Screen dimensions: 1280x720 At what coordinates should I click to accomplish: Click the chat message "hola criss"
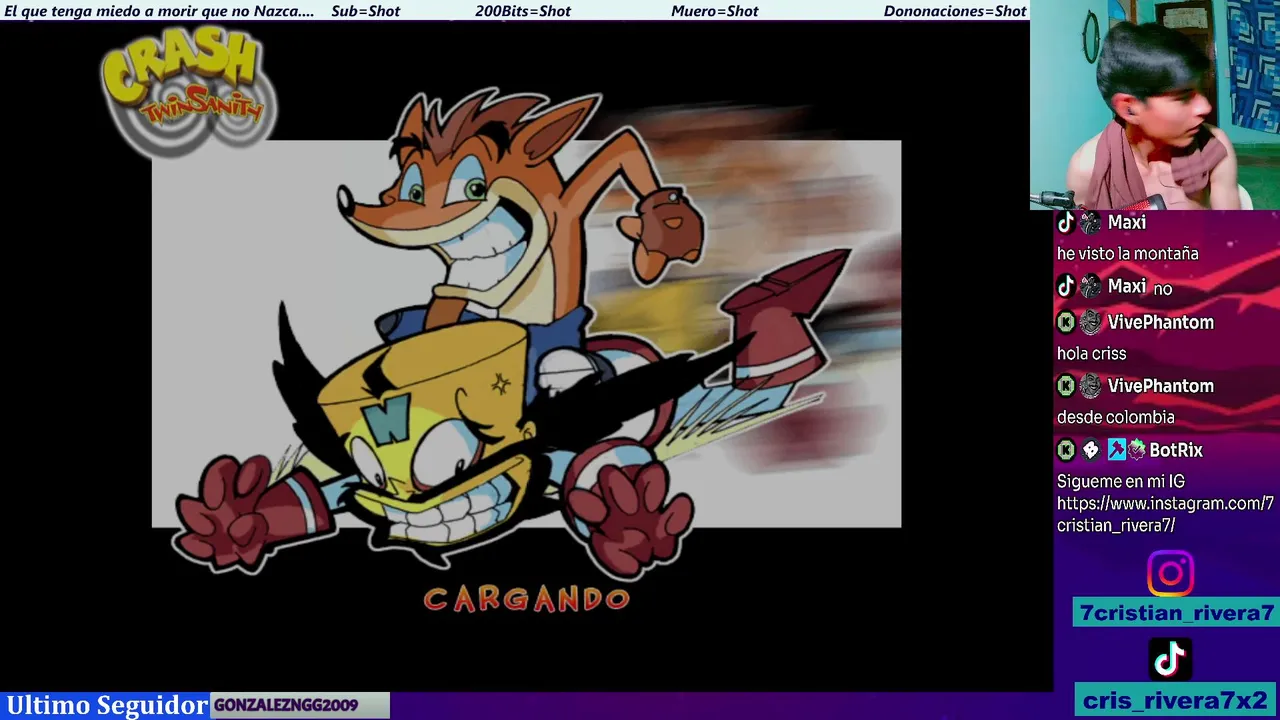click(1091, 354)
